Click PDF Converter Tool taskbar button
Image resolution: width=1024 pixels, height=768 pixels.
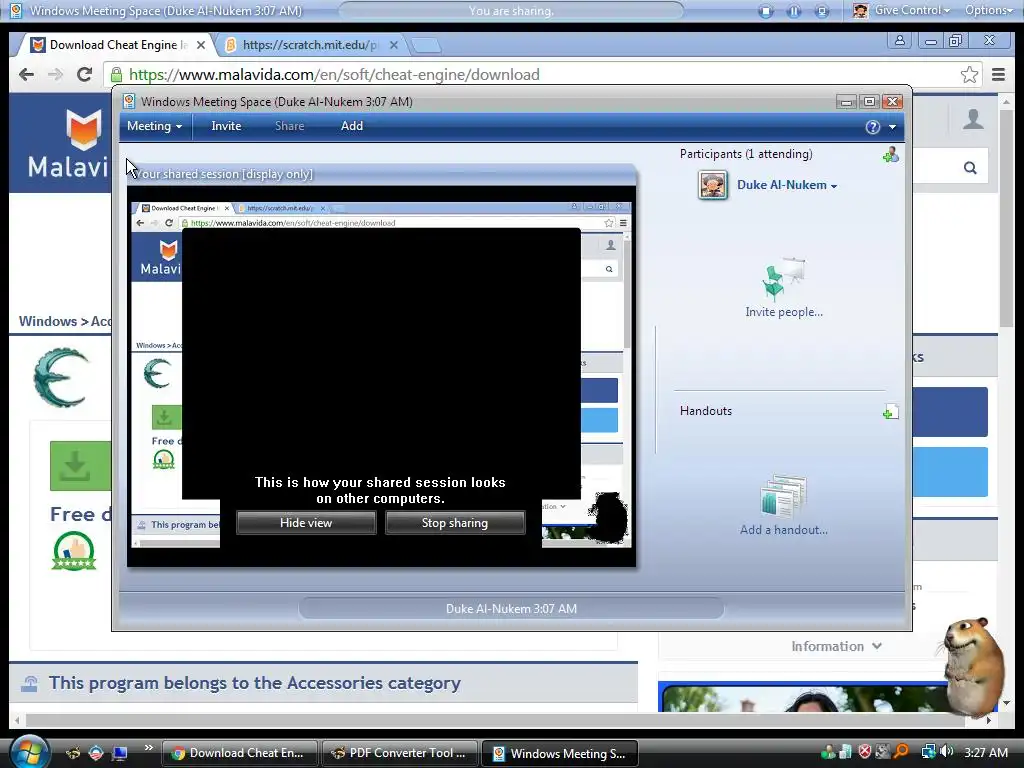coord(399,753)
